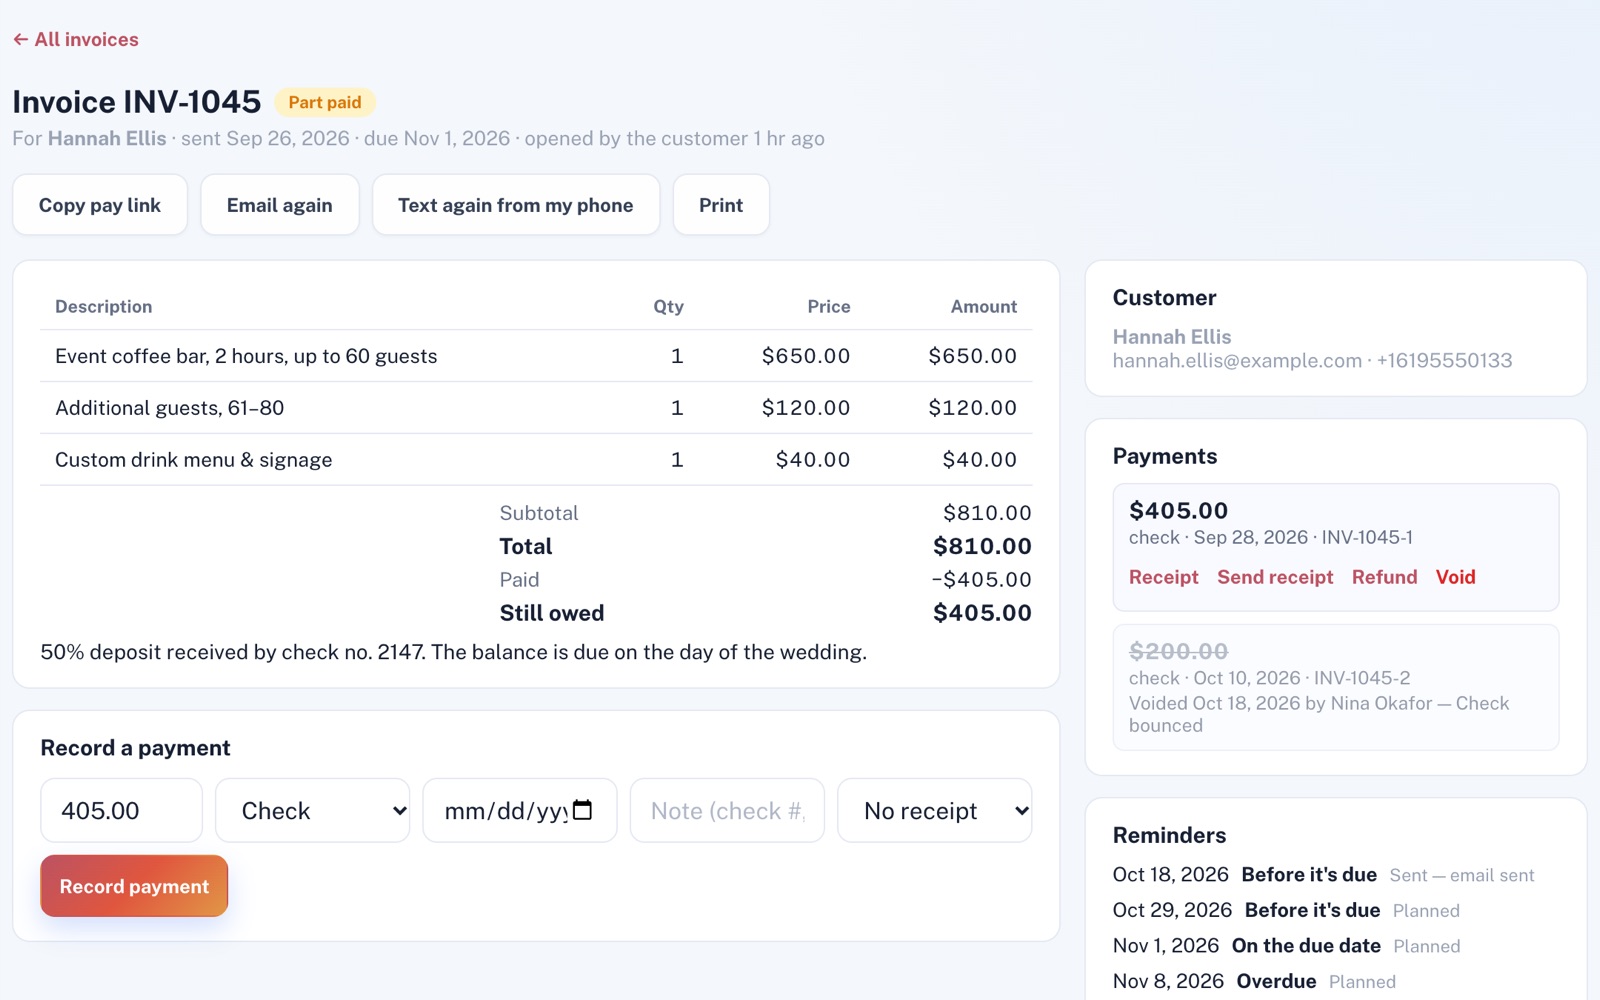Copy the pay link
1600x1000 pixels.
[x=100, y=205]
